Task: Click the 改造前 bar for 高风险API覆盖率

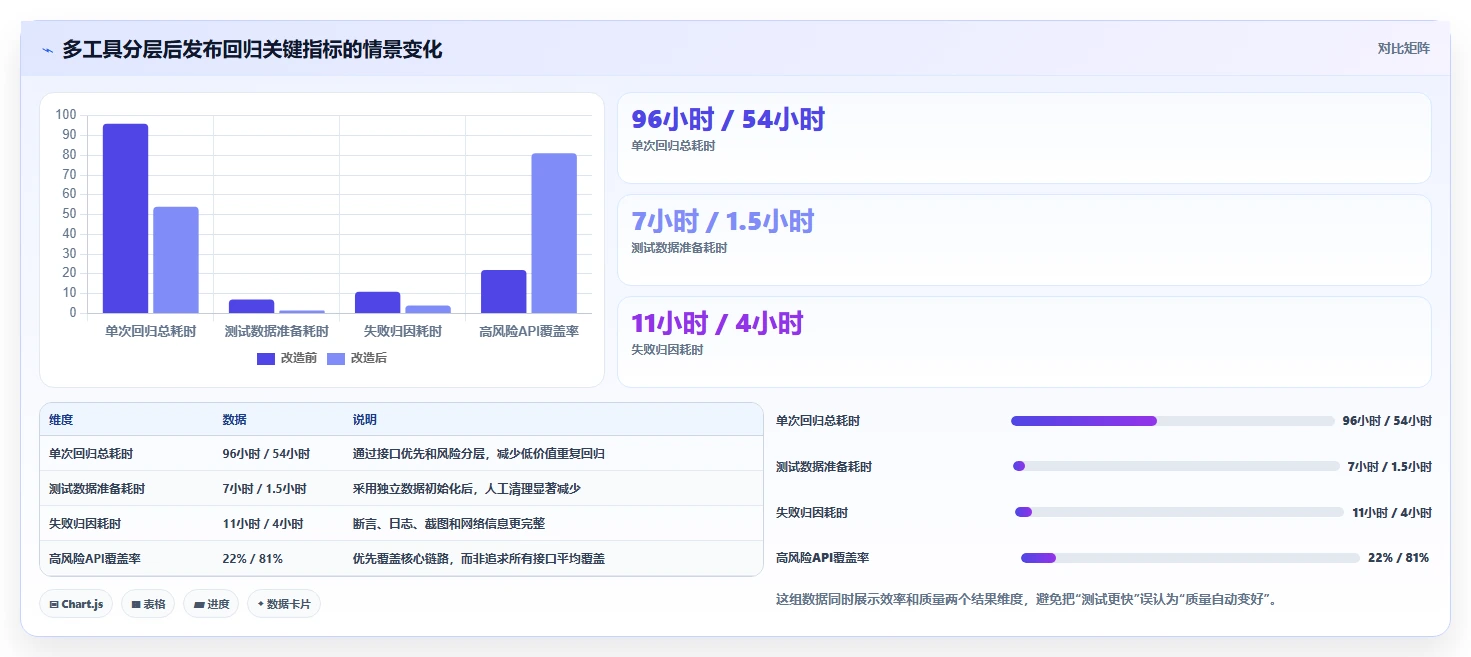Action: pos(504,291)
